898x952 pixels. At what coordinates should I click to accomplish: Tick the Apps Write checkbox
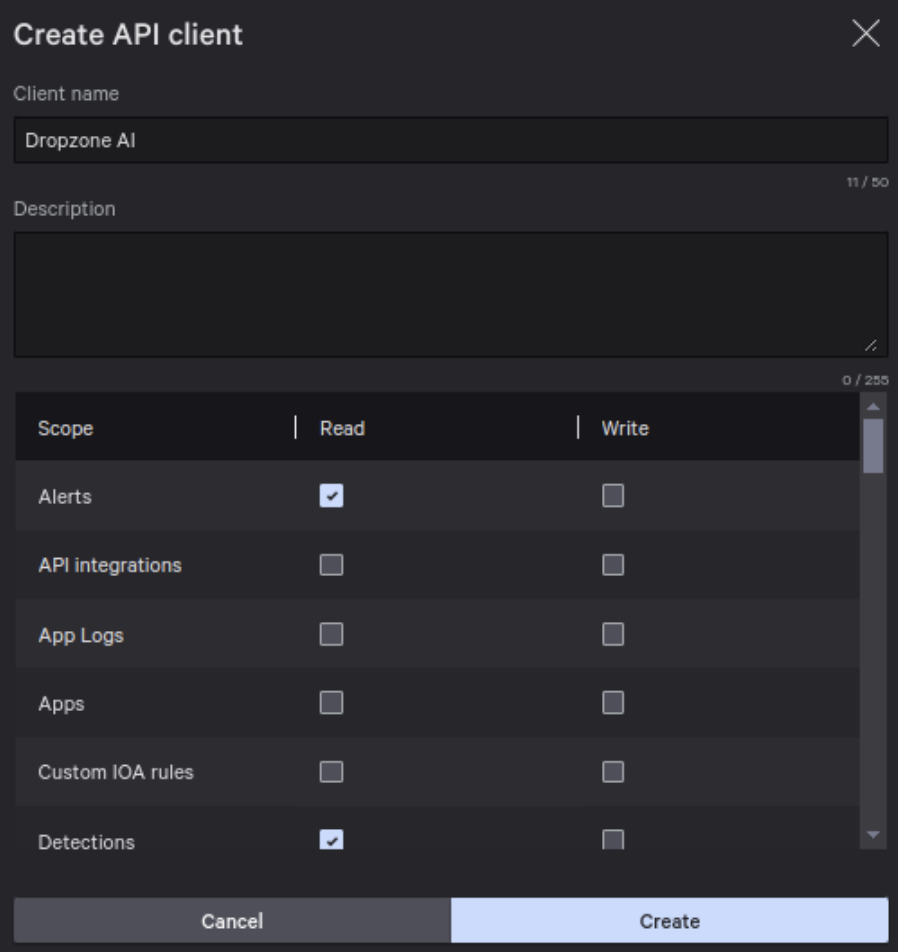click(x=613, y=703)
